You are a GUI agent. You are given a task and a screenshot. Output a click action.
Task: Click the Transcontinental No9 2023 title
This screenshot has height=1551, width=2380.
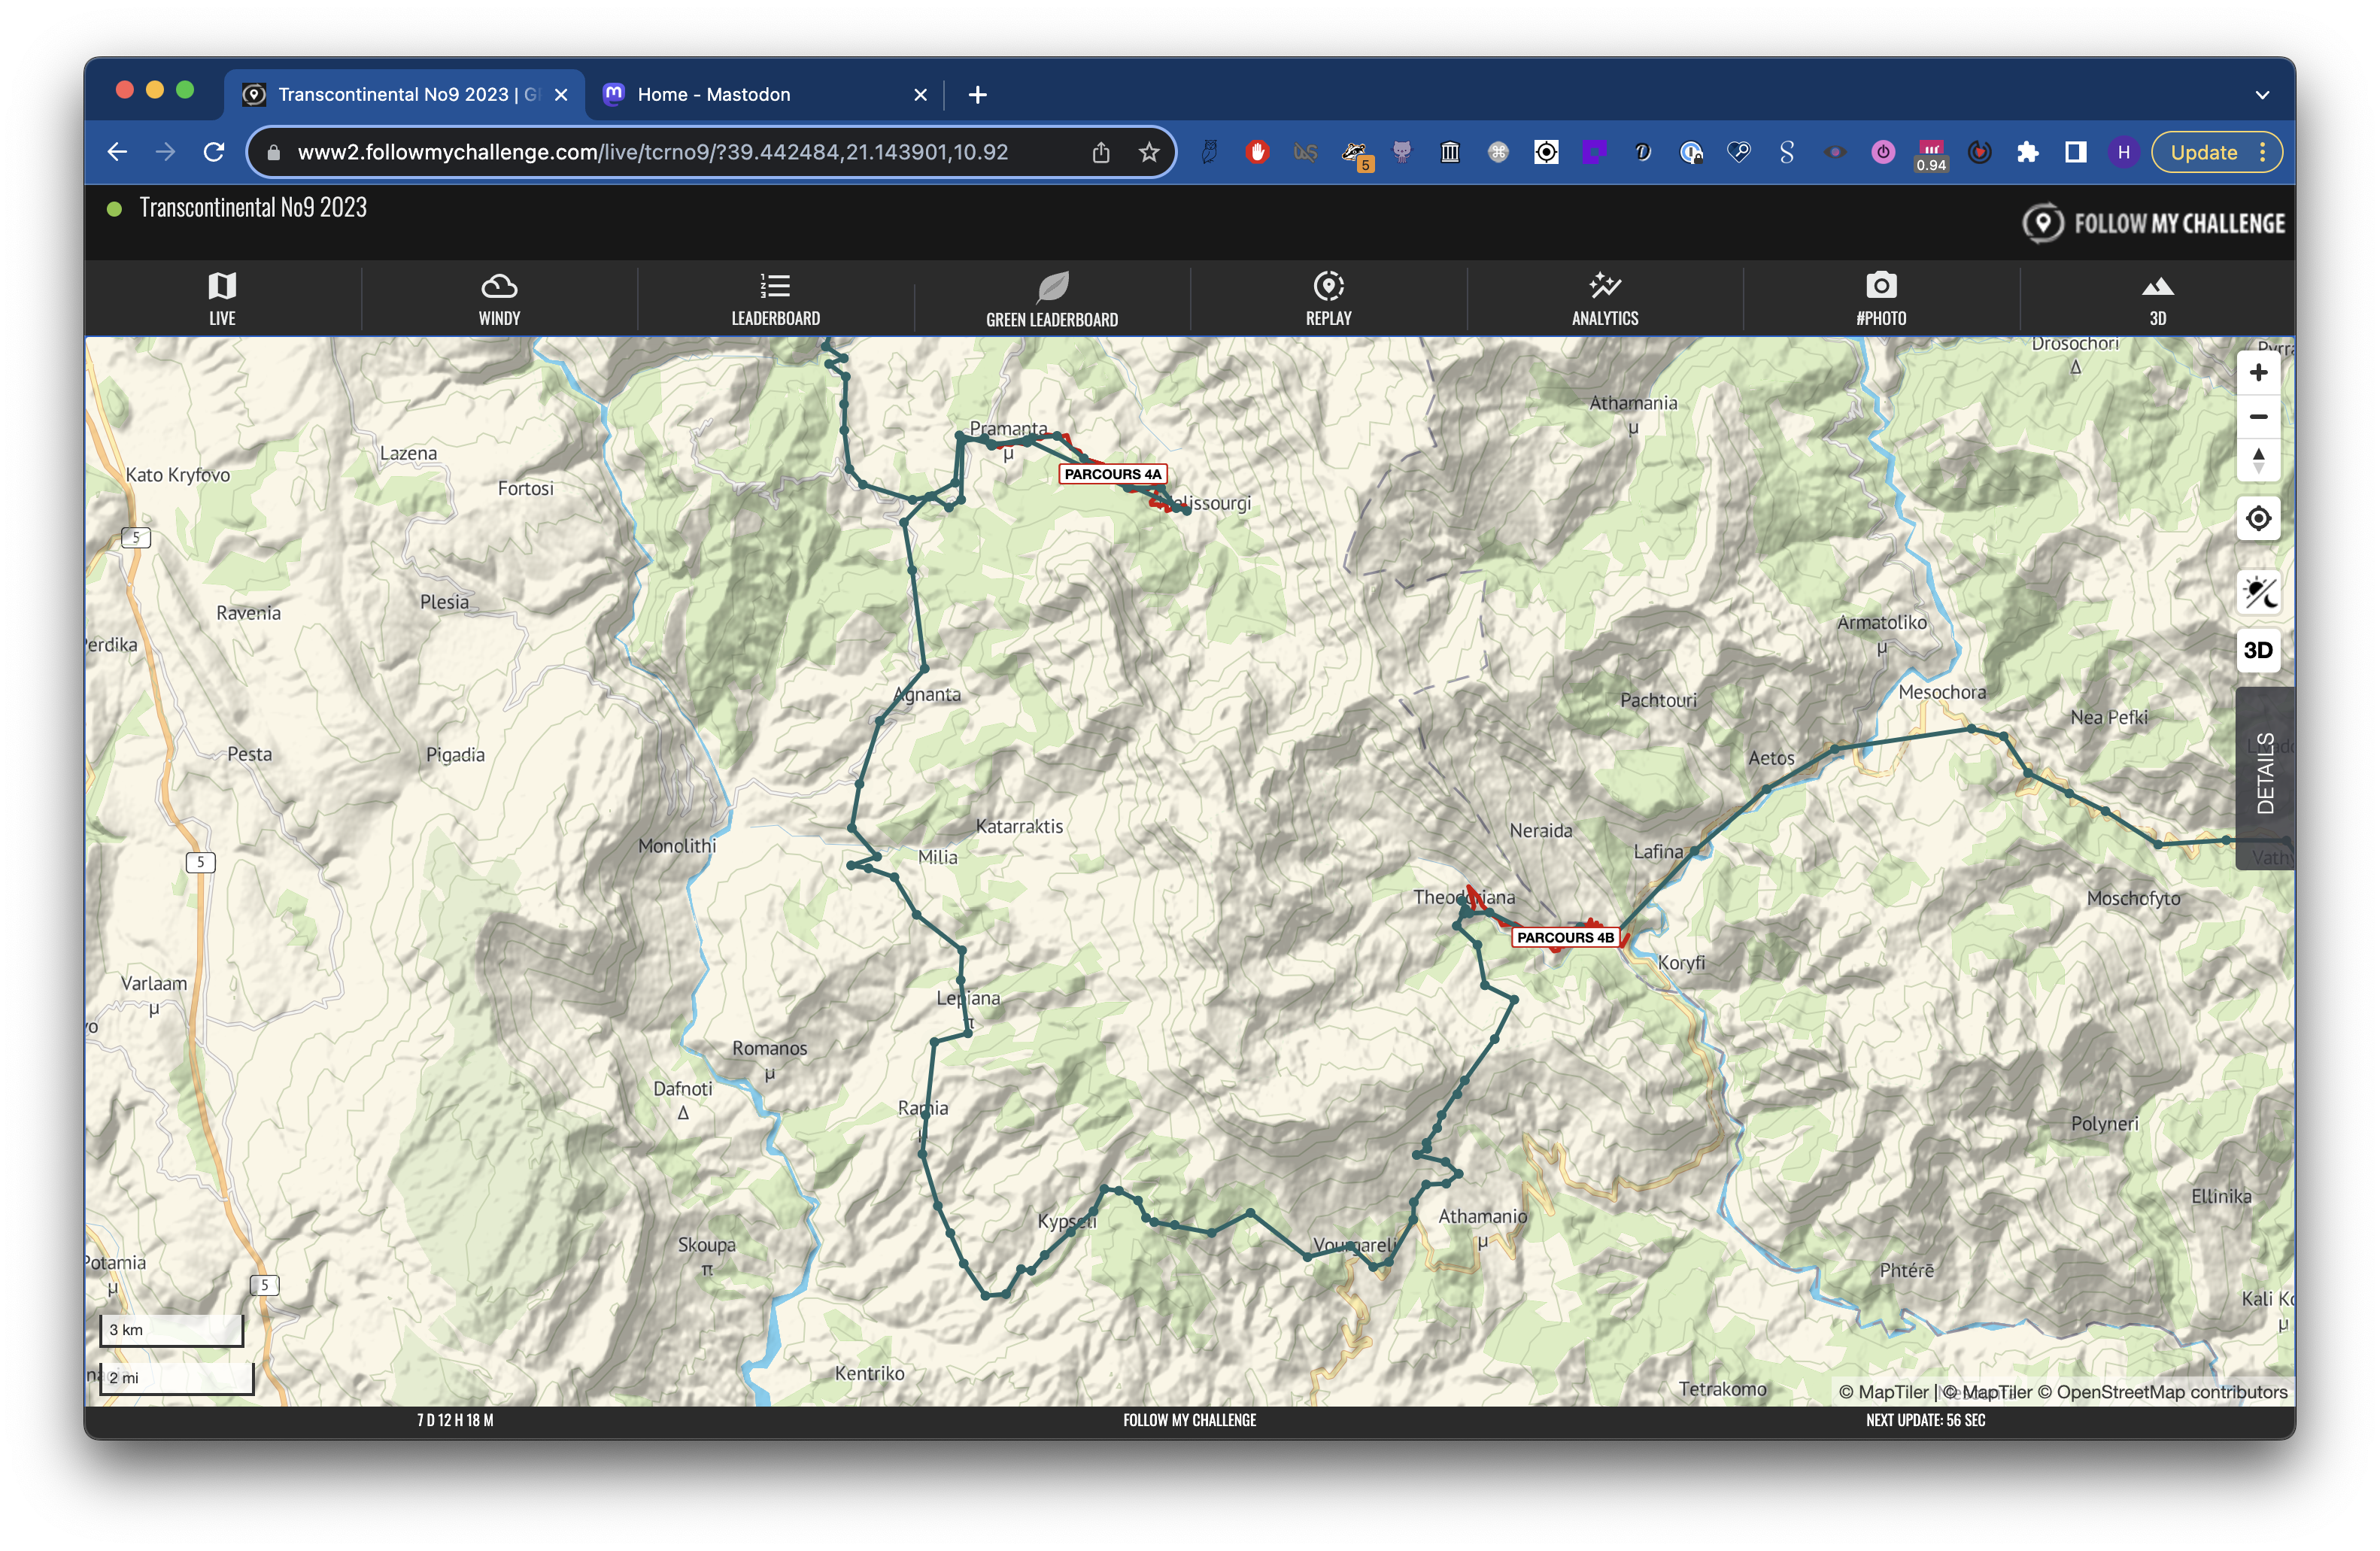tap(253, 208)
